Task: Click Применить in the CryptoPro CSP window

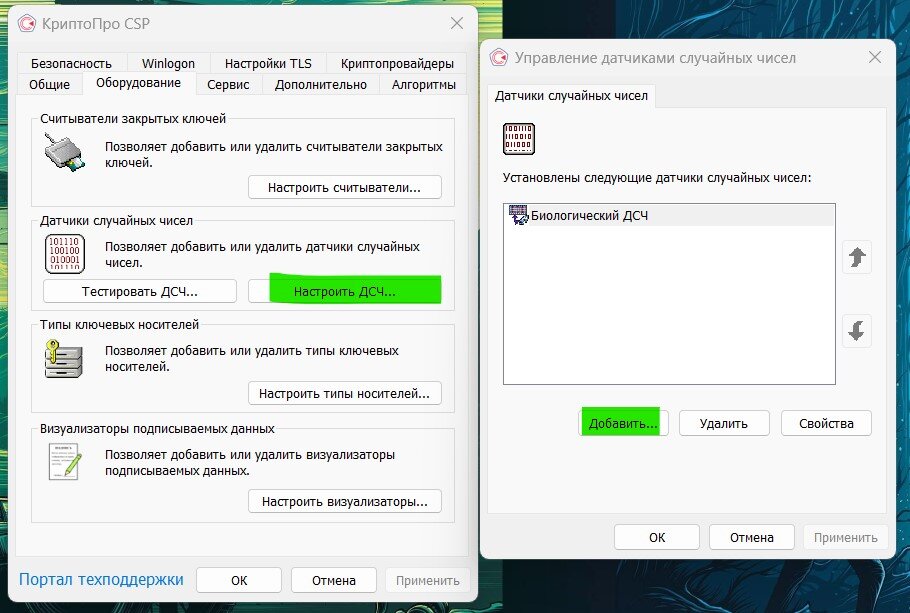Action: tap(428, 580)
